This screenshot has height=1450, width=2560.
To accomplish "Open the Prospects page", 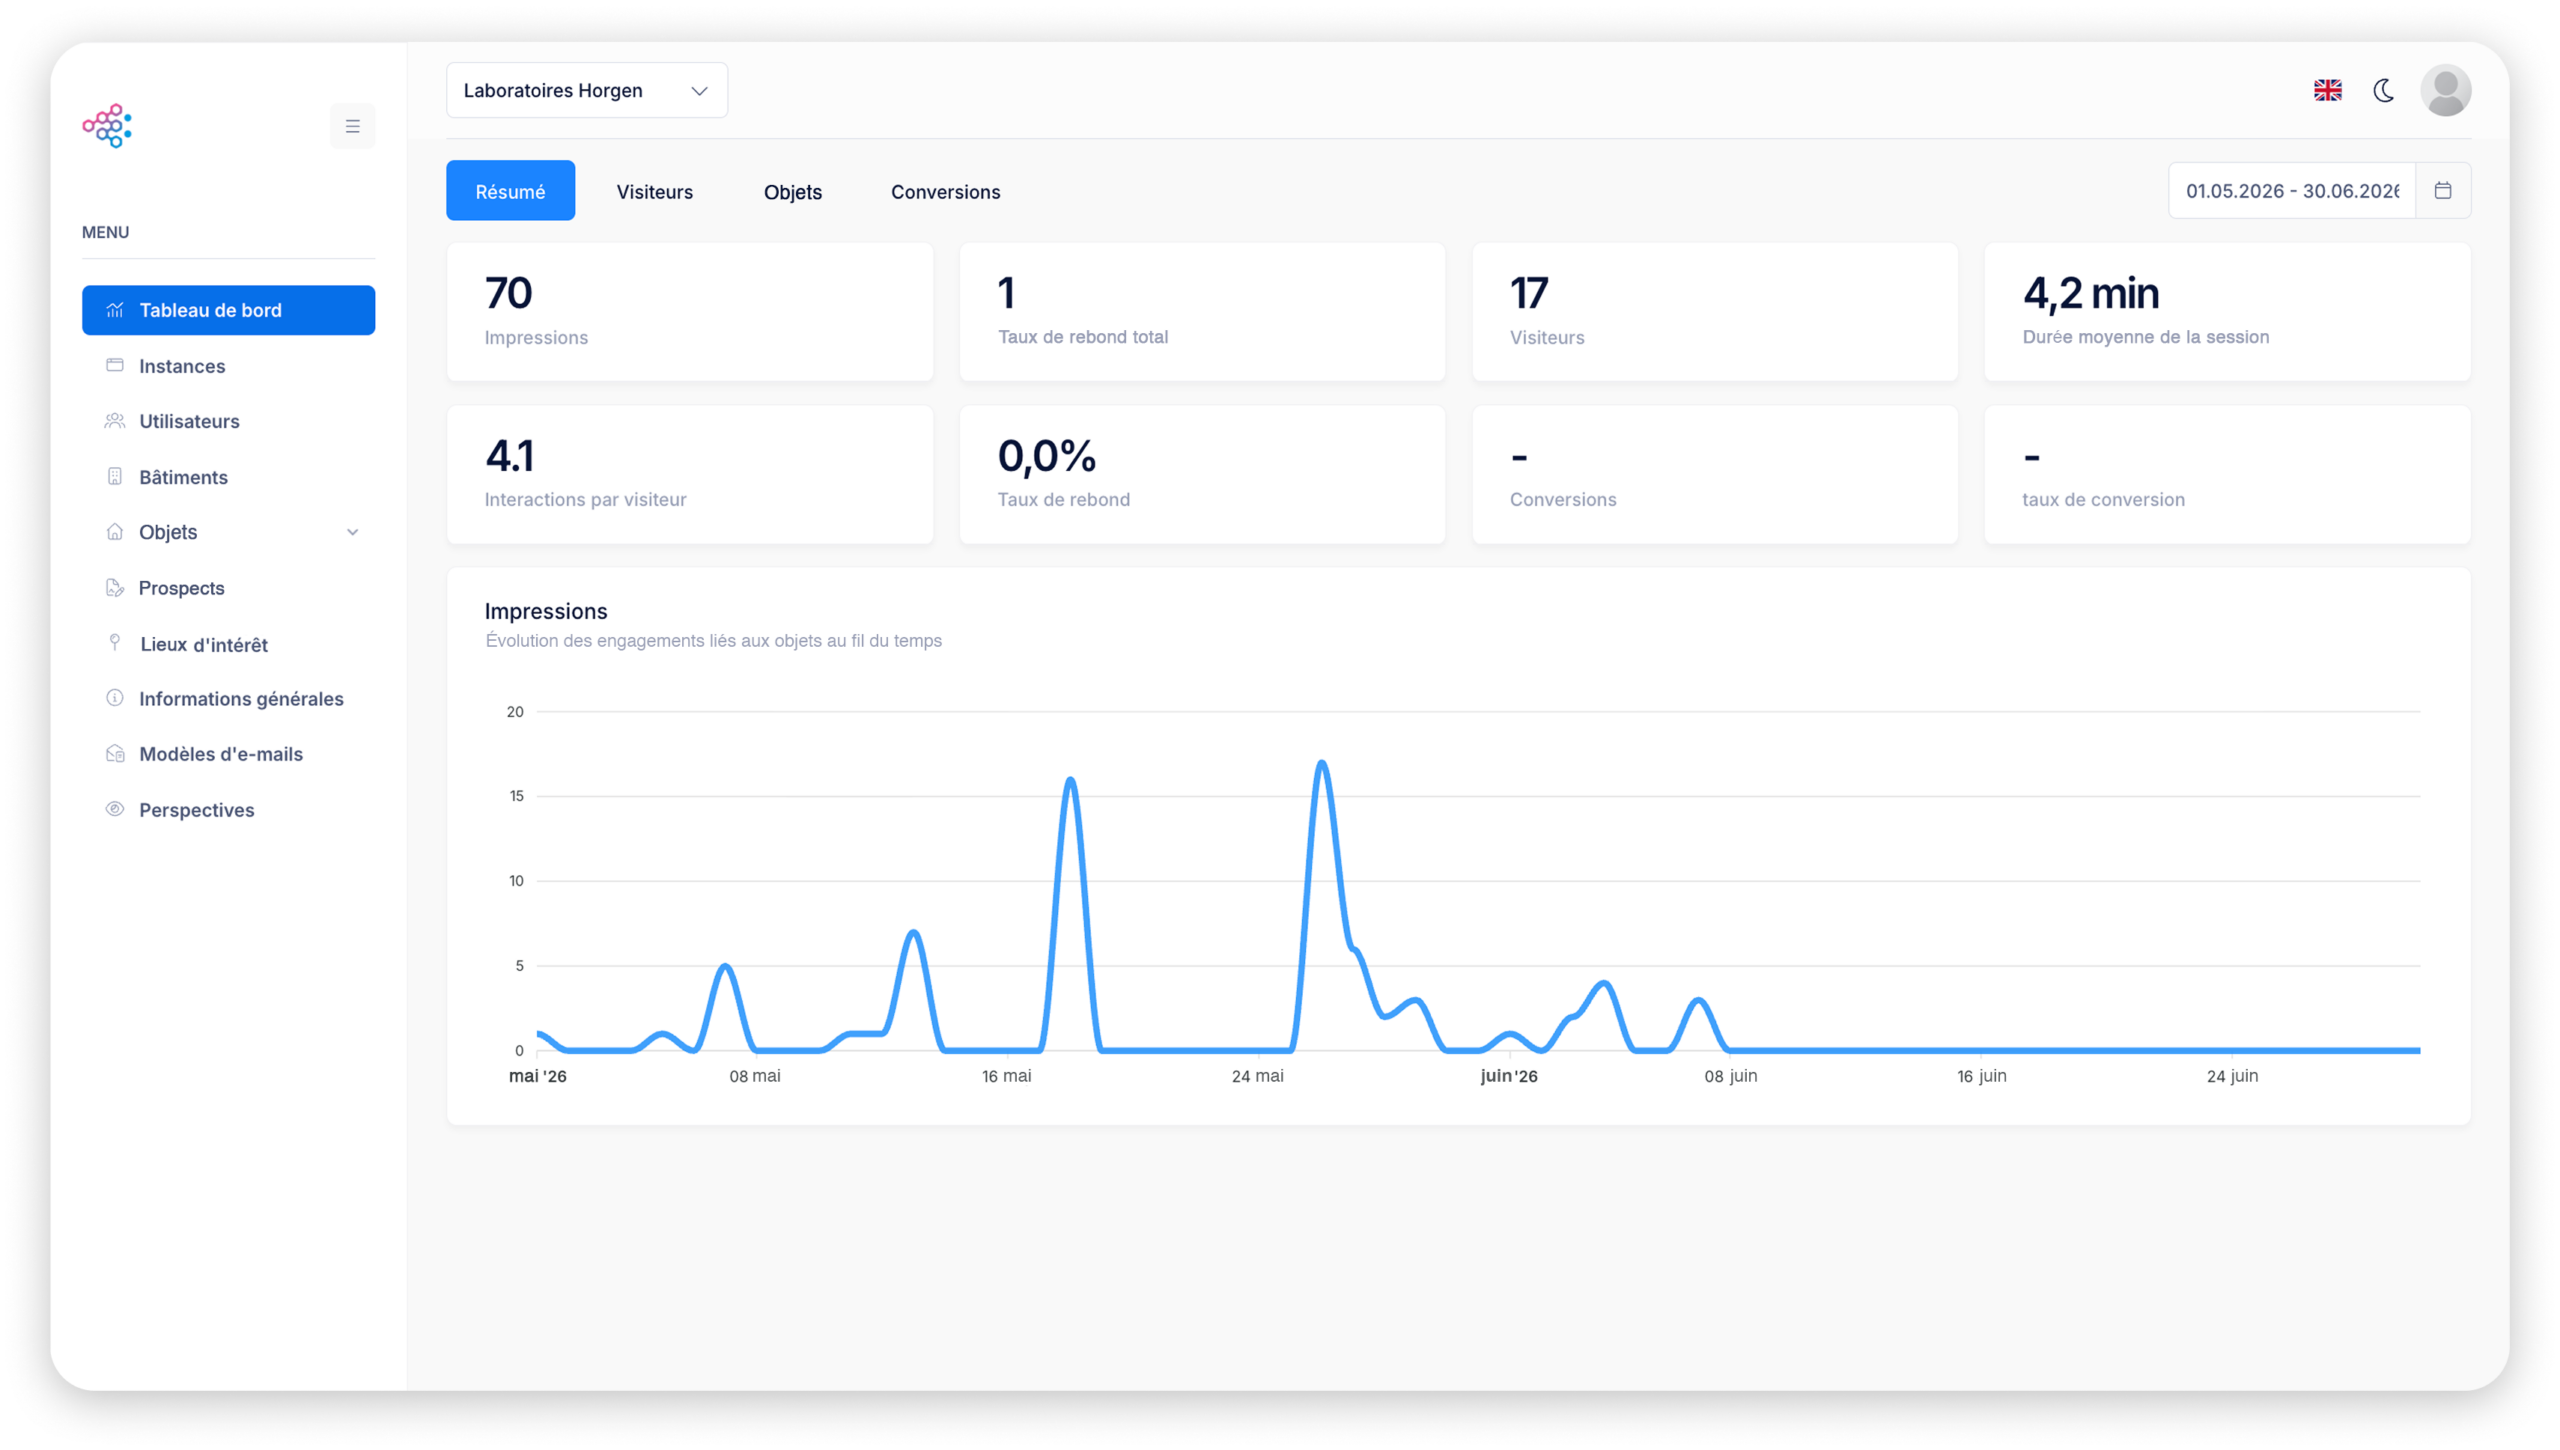I will (228, 588).
